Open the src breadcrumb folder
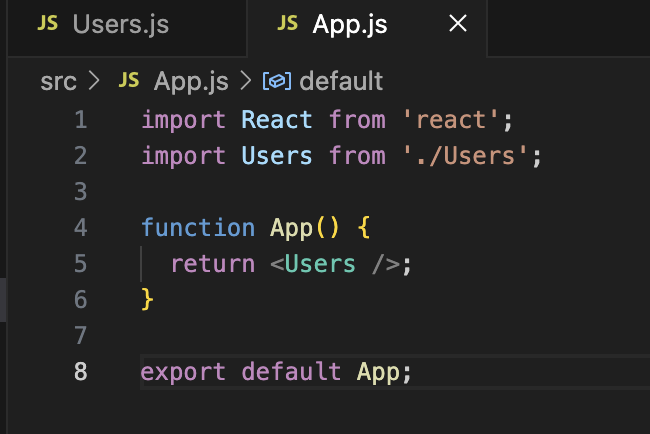The height and width of the screenshot is (434, 650). (58, 81)
